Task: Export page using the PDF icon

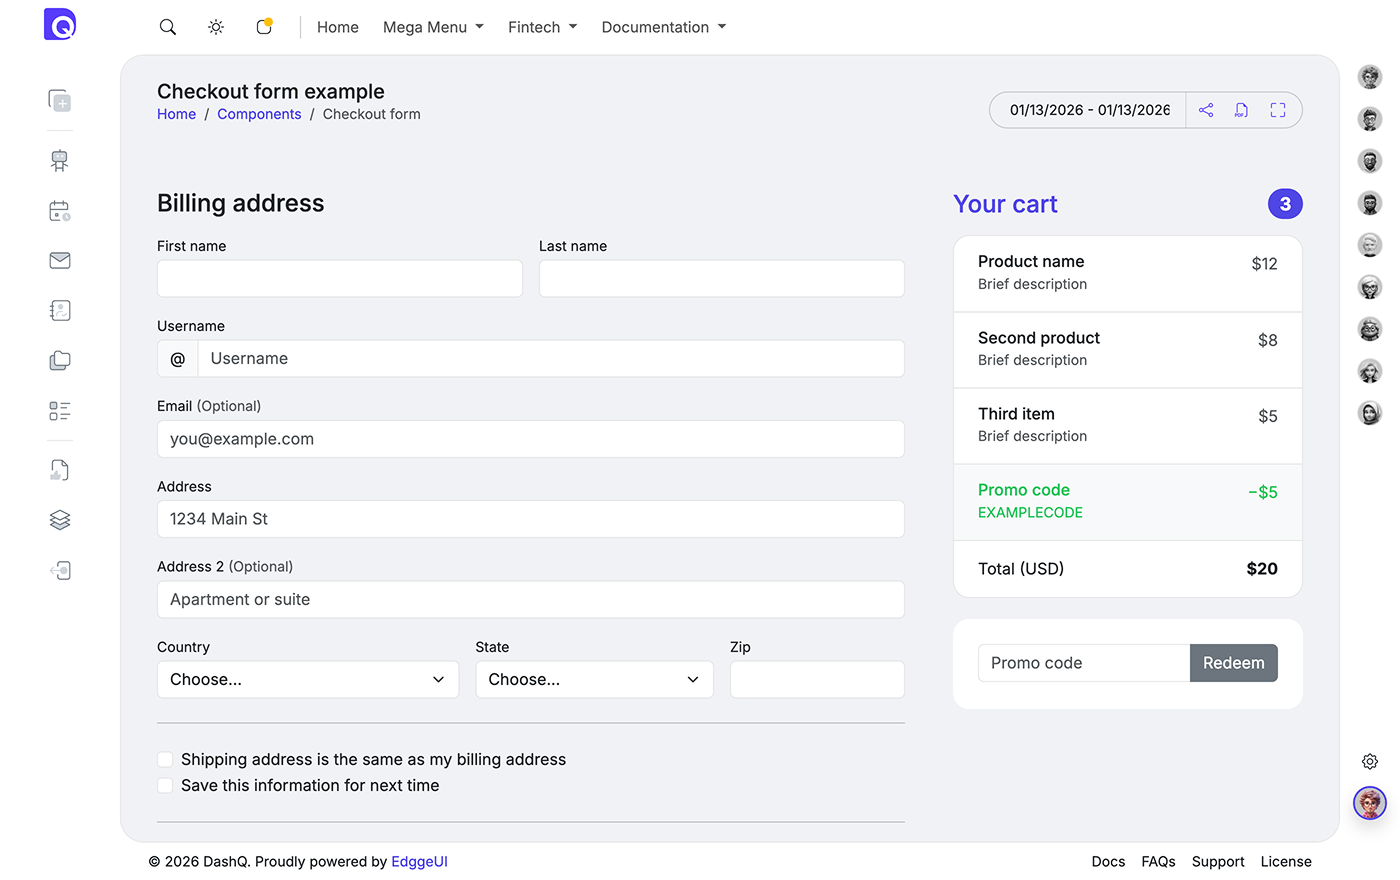Action: [1241, 110]
